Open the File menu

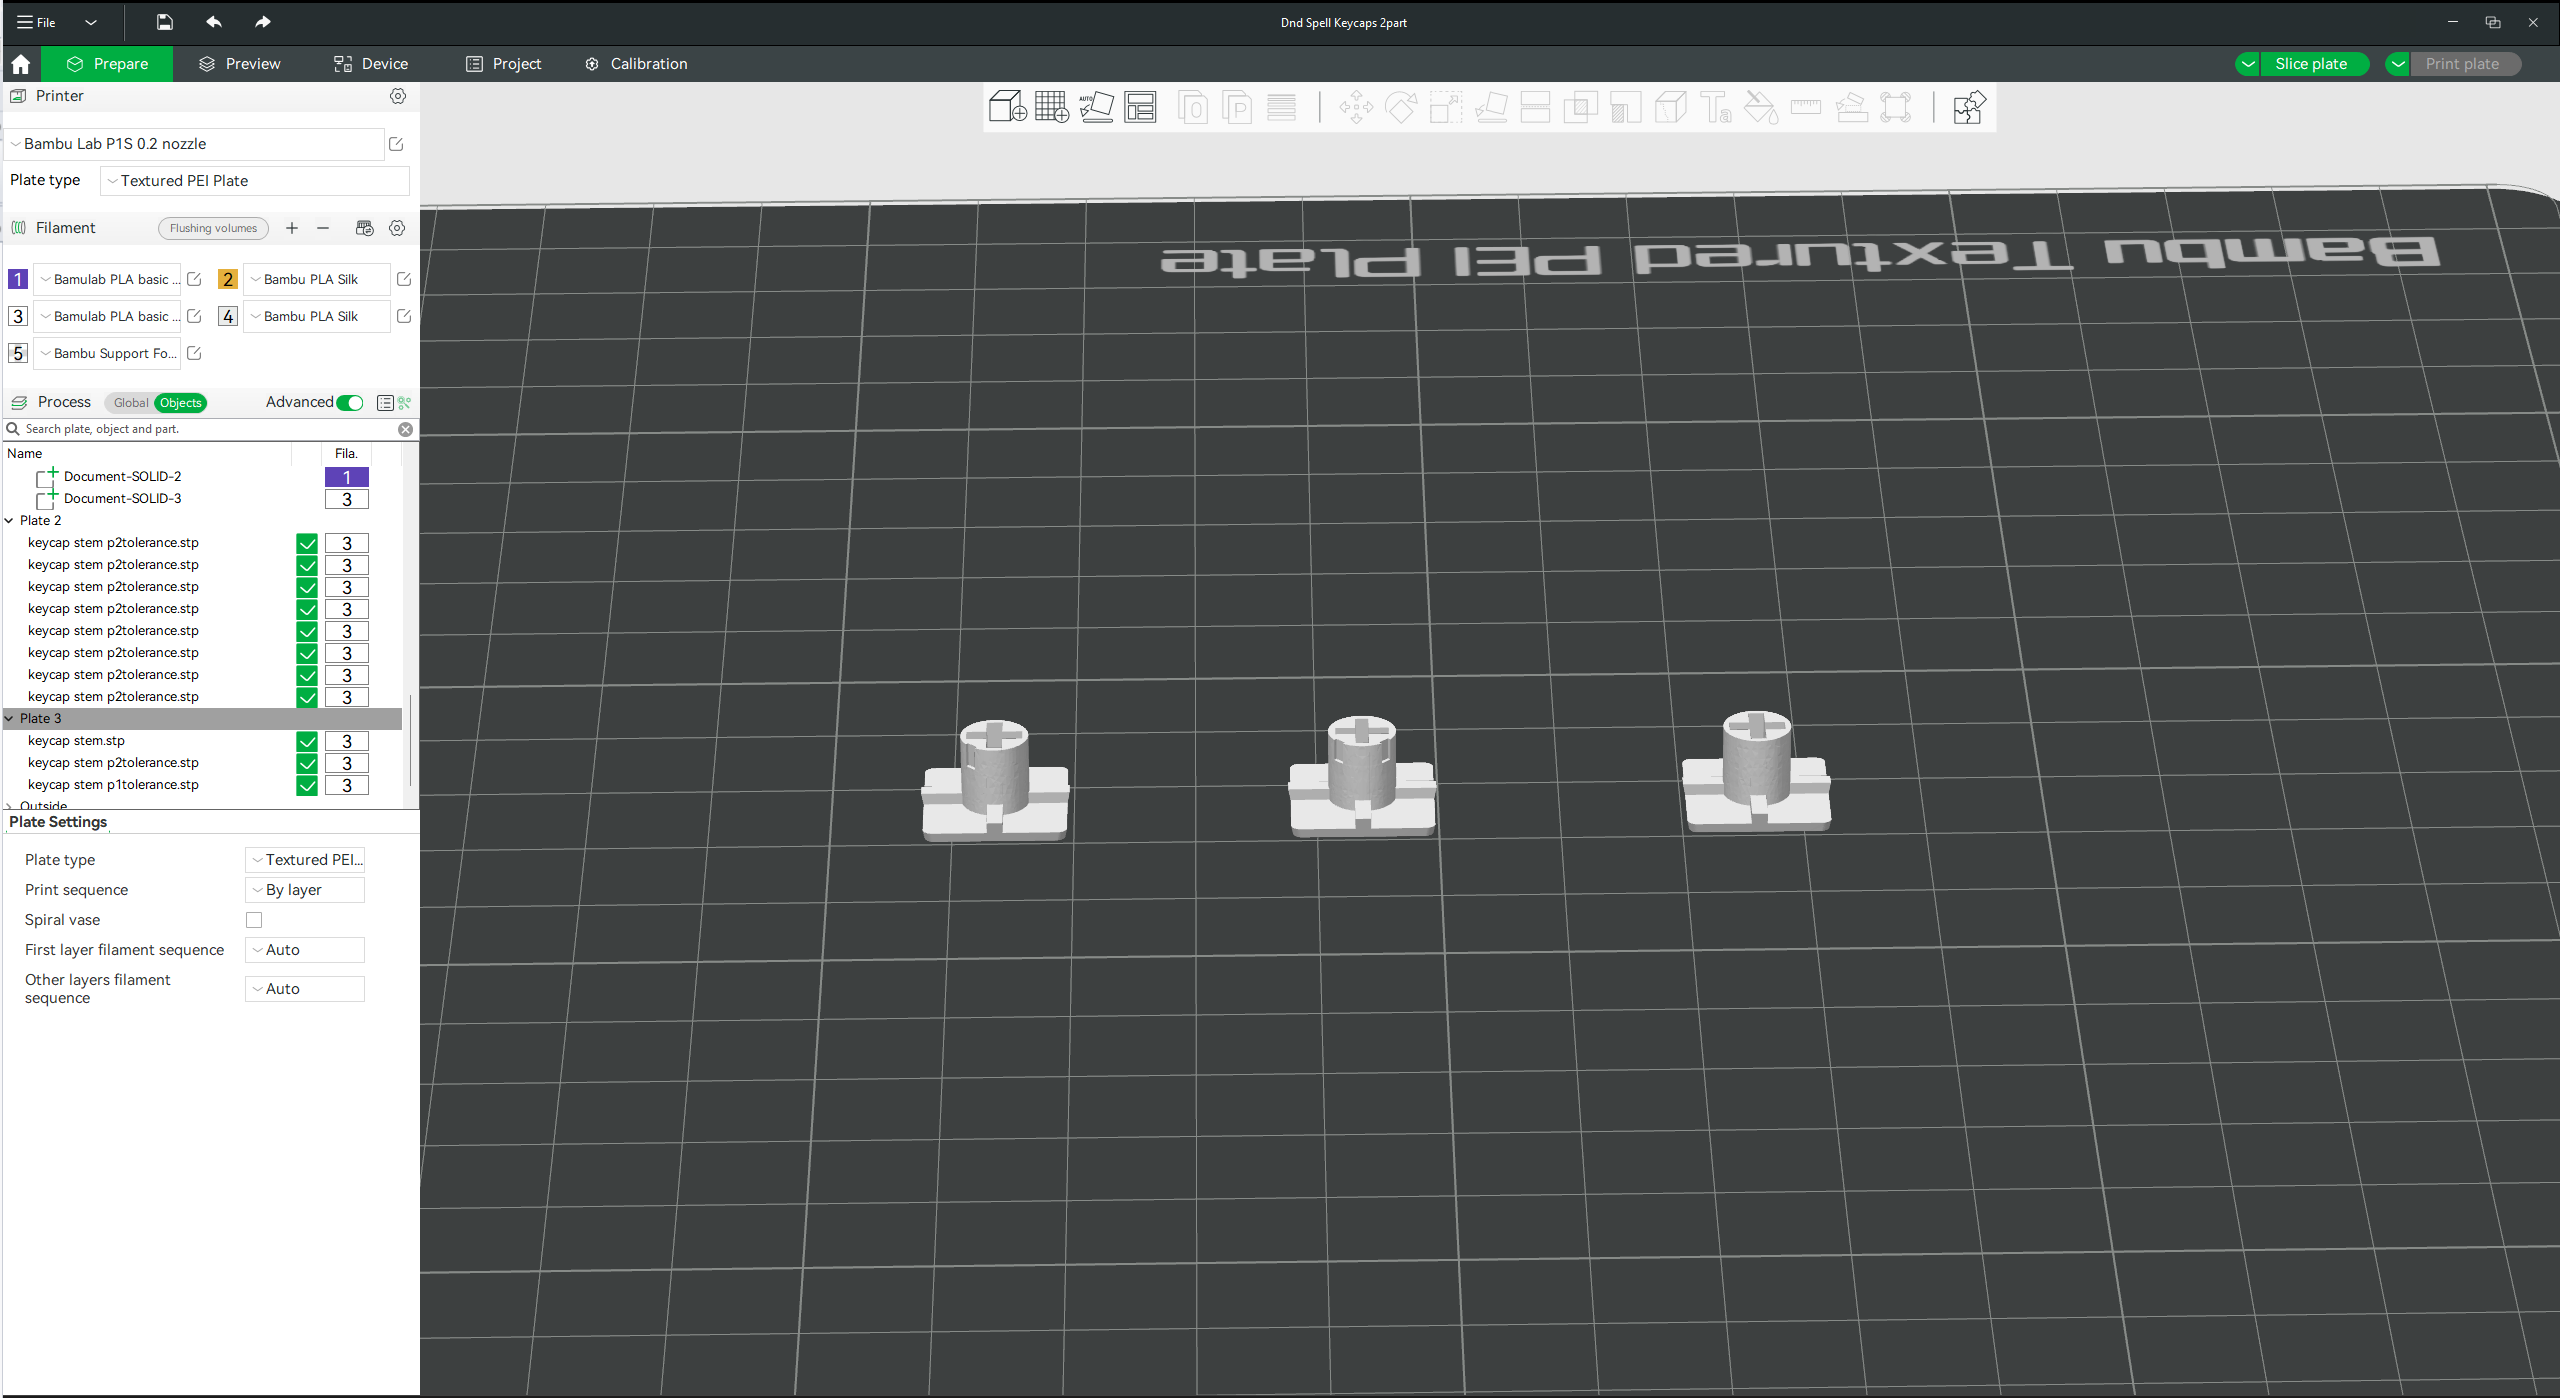(x=37, y=22)
